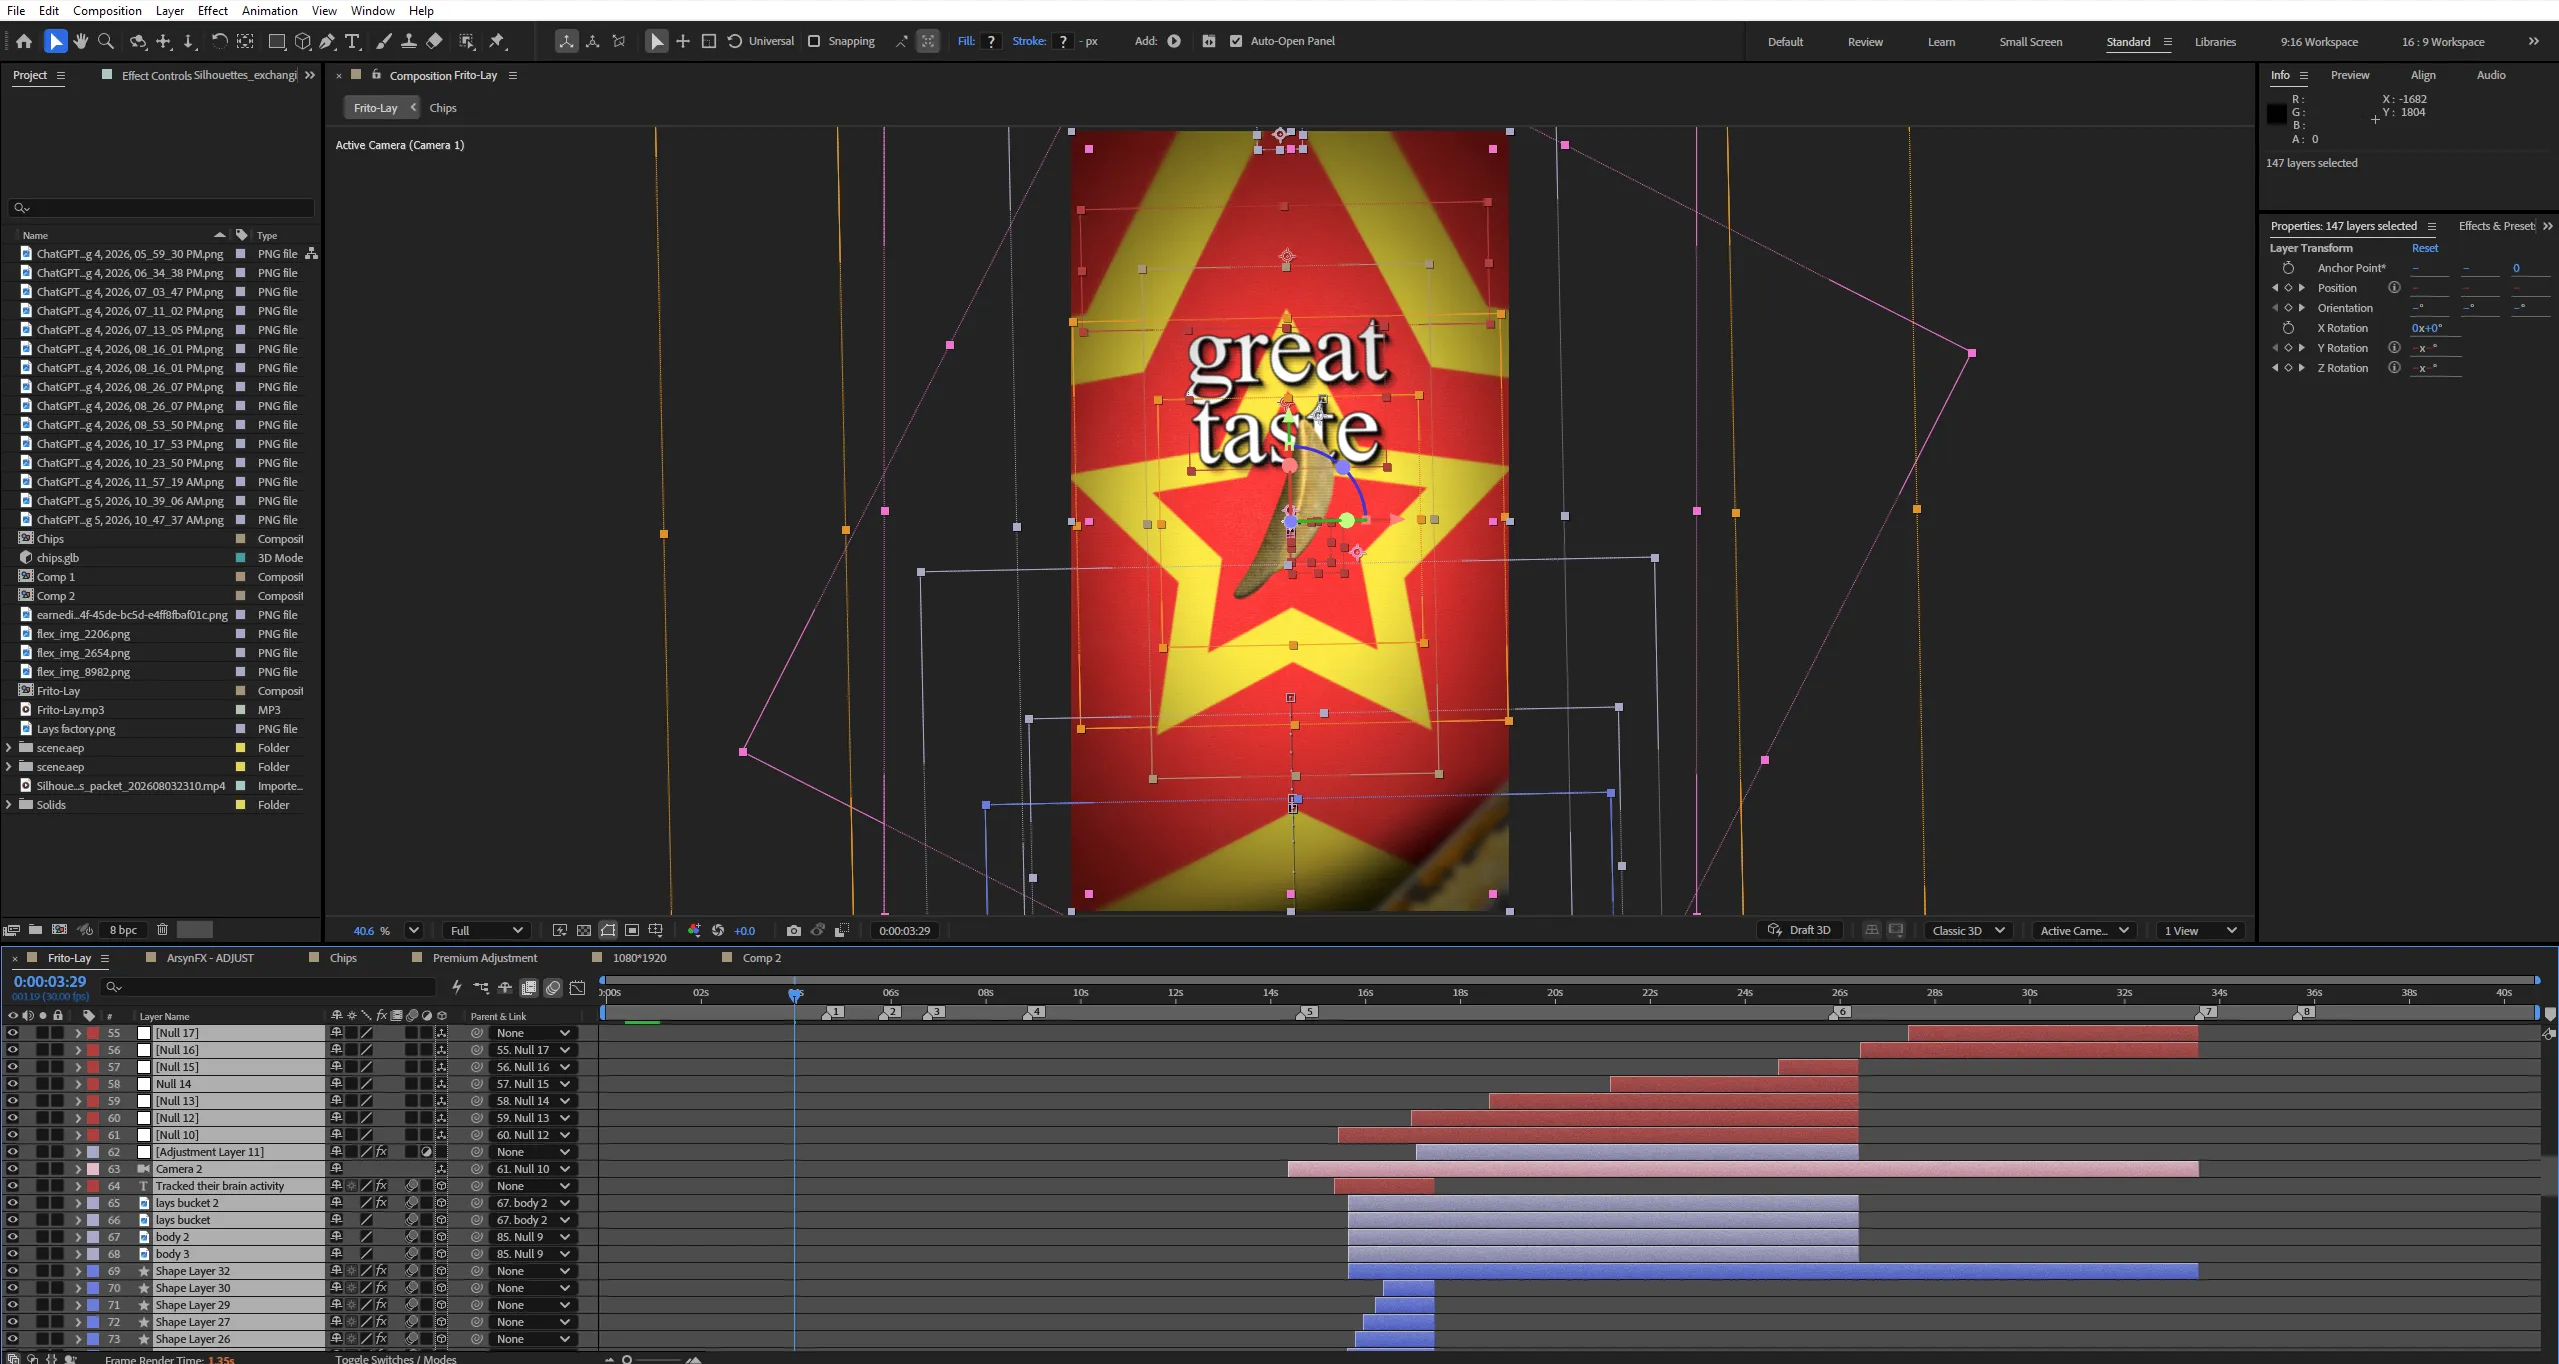The image size is (2559, 1364).
Task: Switch to the Small Screen workspace
Action: pos(2030,42)
